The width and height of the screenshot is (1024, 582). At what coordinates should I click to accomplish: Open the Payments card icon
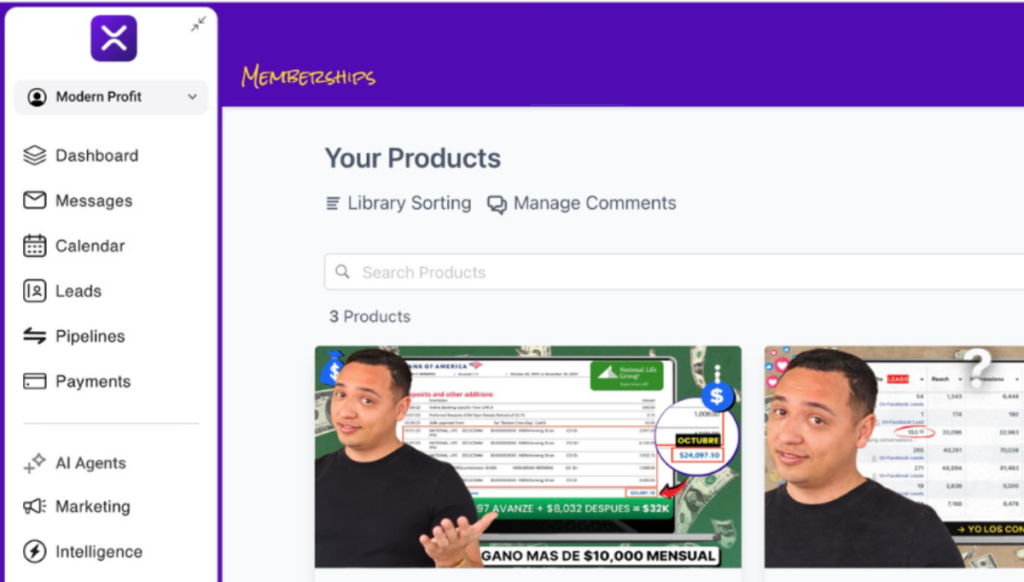(35, 381)
